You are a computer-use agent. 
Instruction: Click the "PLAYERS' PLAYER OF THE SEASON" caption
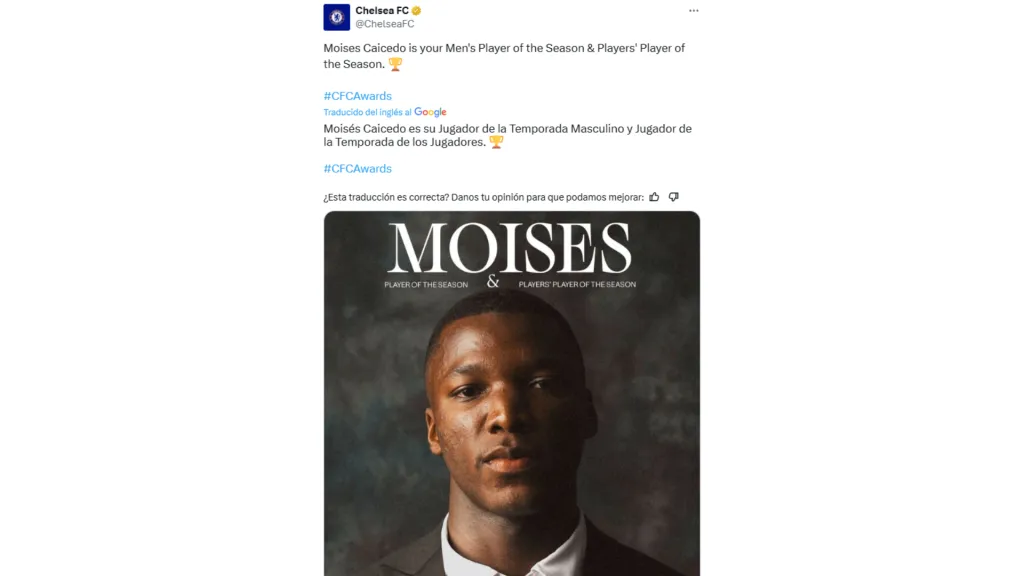click(x=577, y=285)
